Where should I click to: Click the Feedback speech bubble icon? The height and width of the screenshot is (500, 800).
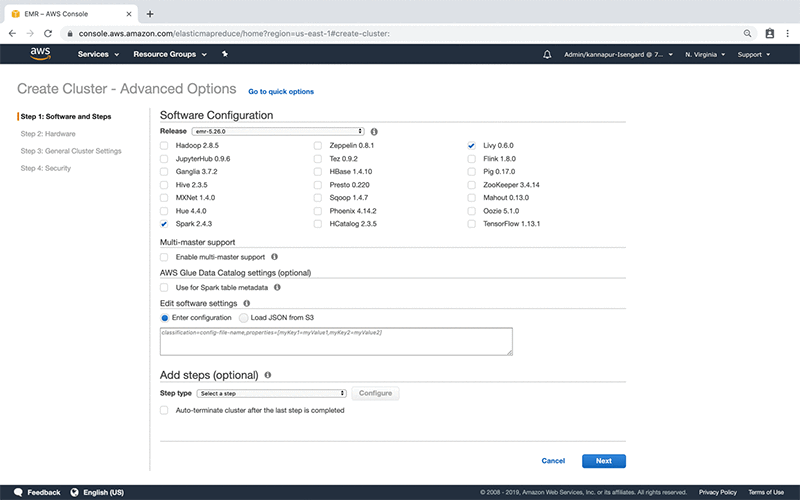coord(18,492)
